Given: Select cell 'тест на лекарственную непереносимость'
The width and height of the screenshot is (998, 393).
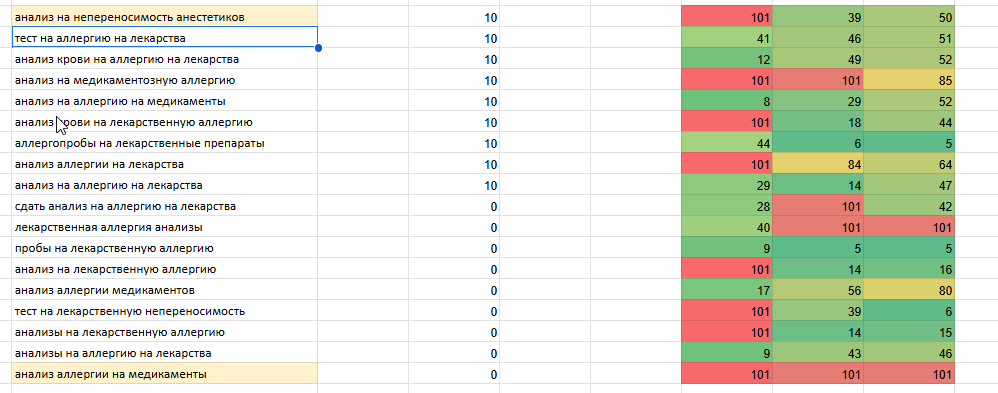Looking at the screenshot, I should [x=164, y=311].
